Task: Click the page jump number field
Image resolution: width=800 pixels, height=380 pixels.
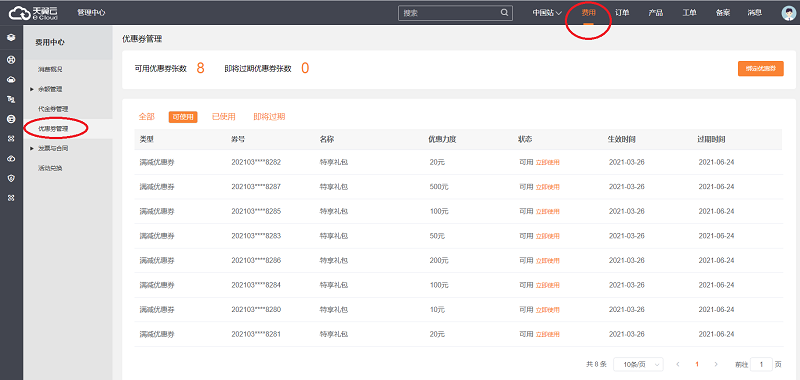Action: click(x=762, y=364)
